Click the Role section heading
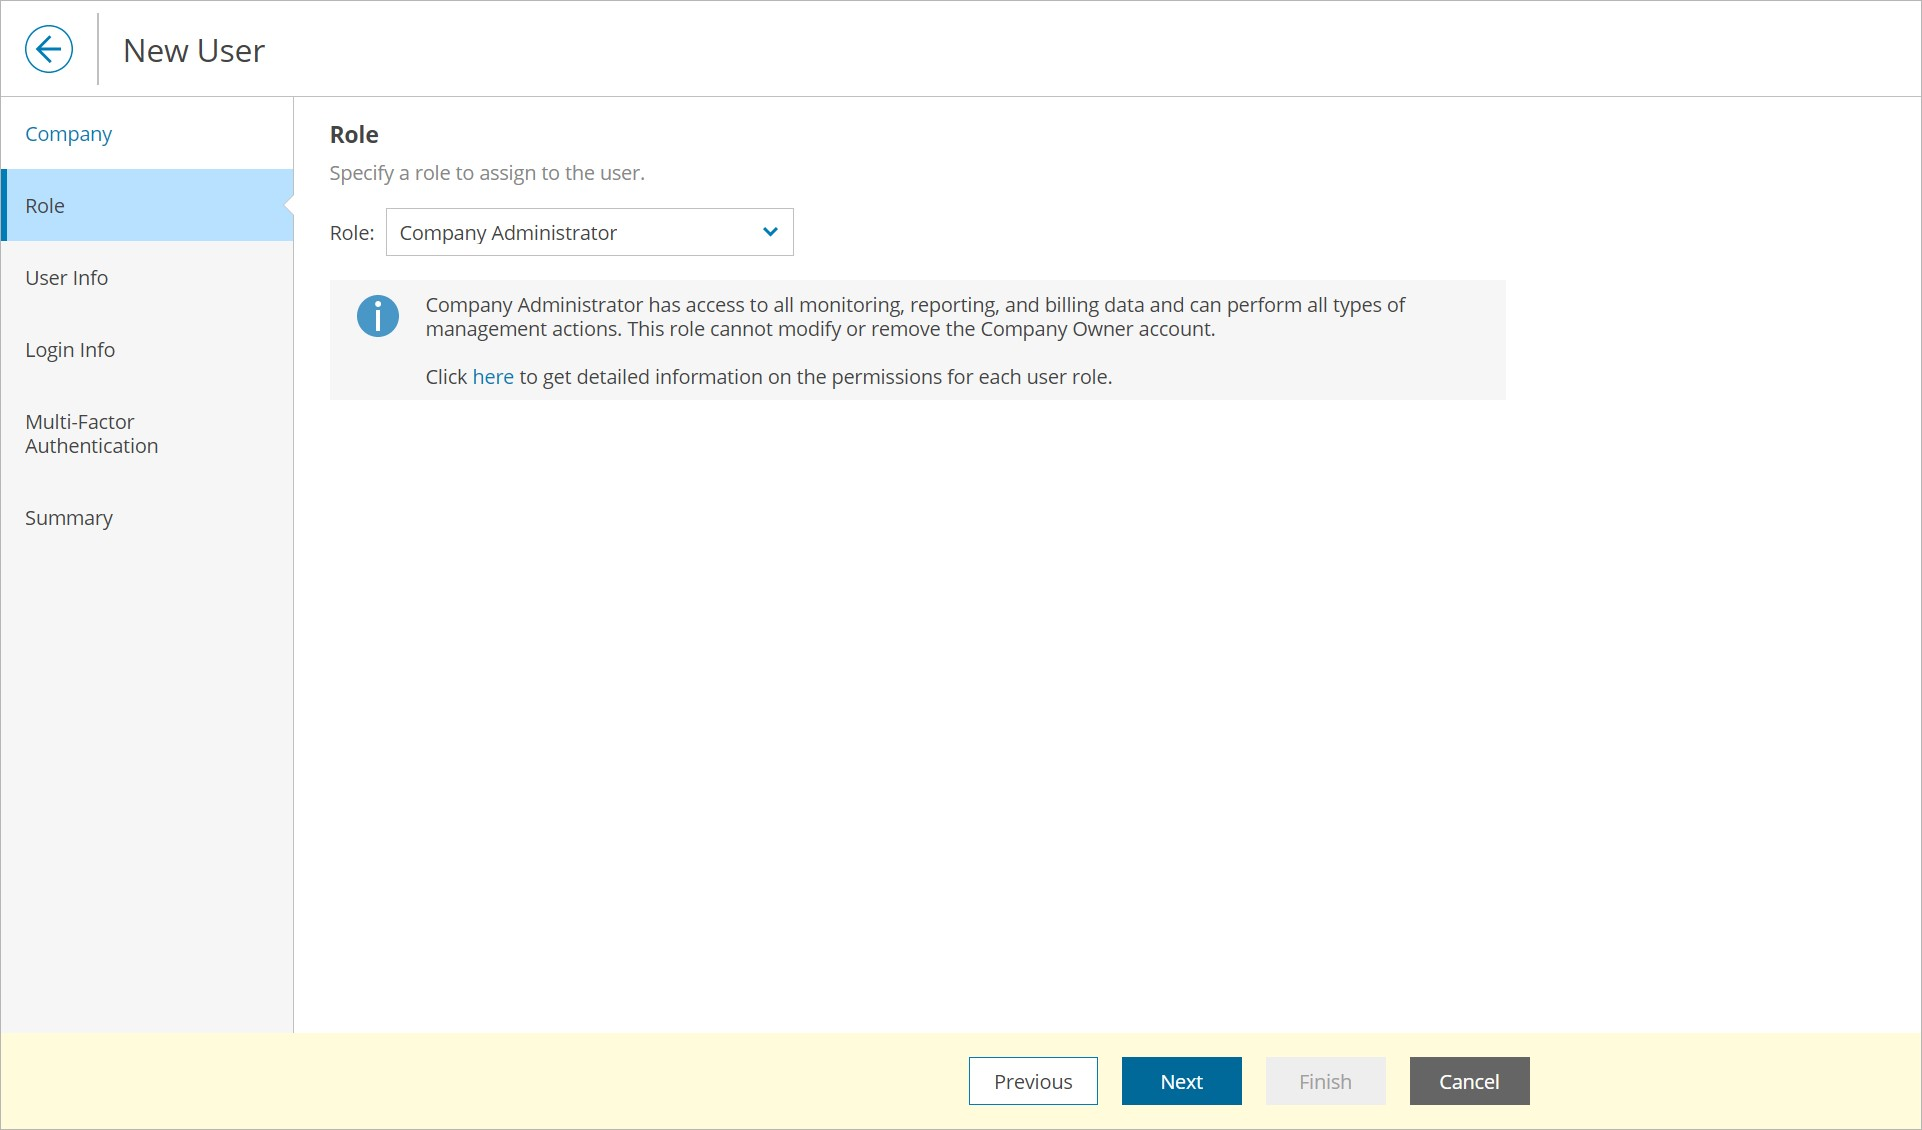1922x1130 pixels. (x=354, y=135)
